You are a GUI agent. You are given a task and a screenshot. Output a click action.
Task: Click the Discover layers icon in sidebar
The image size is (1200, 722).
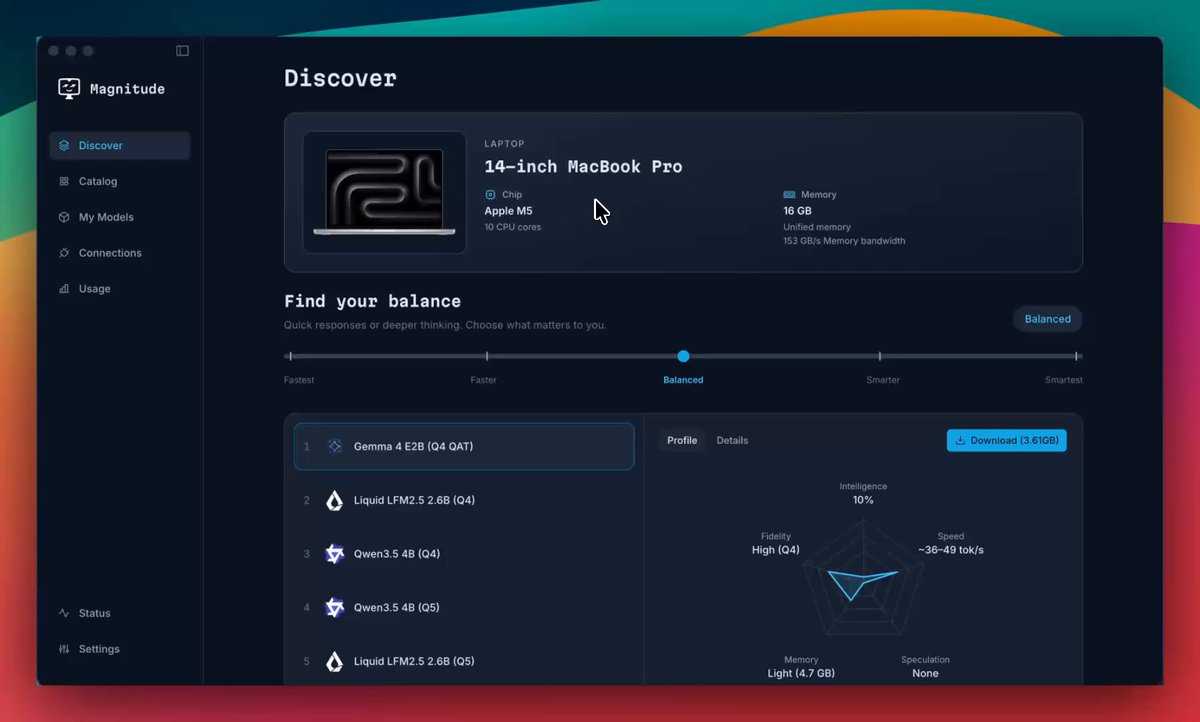64,146
